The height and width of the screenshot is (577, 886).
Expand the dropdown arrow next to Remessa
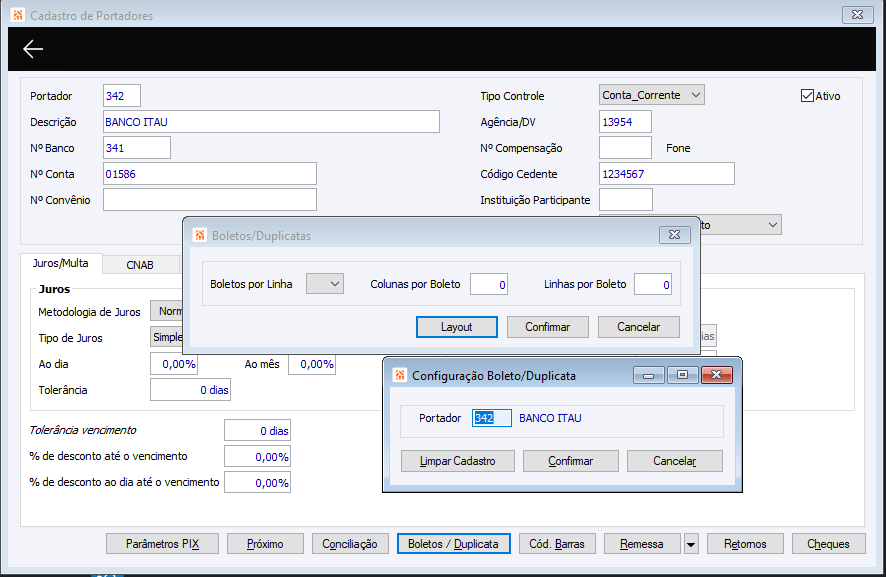[690, 544]
